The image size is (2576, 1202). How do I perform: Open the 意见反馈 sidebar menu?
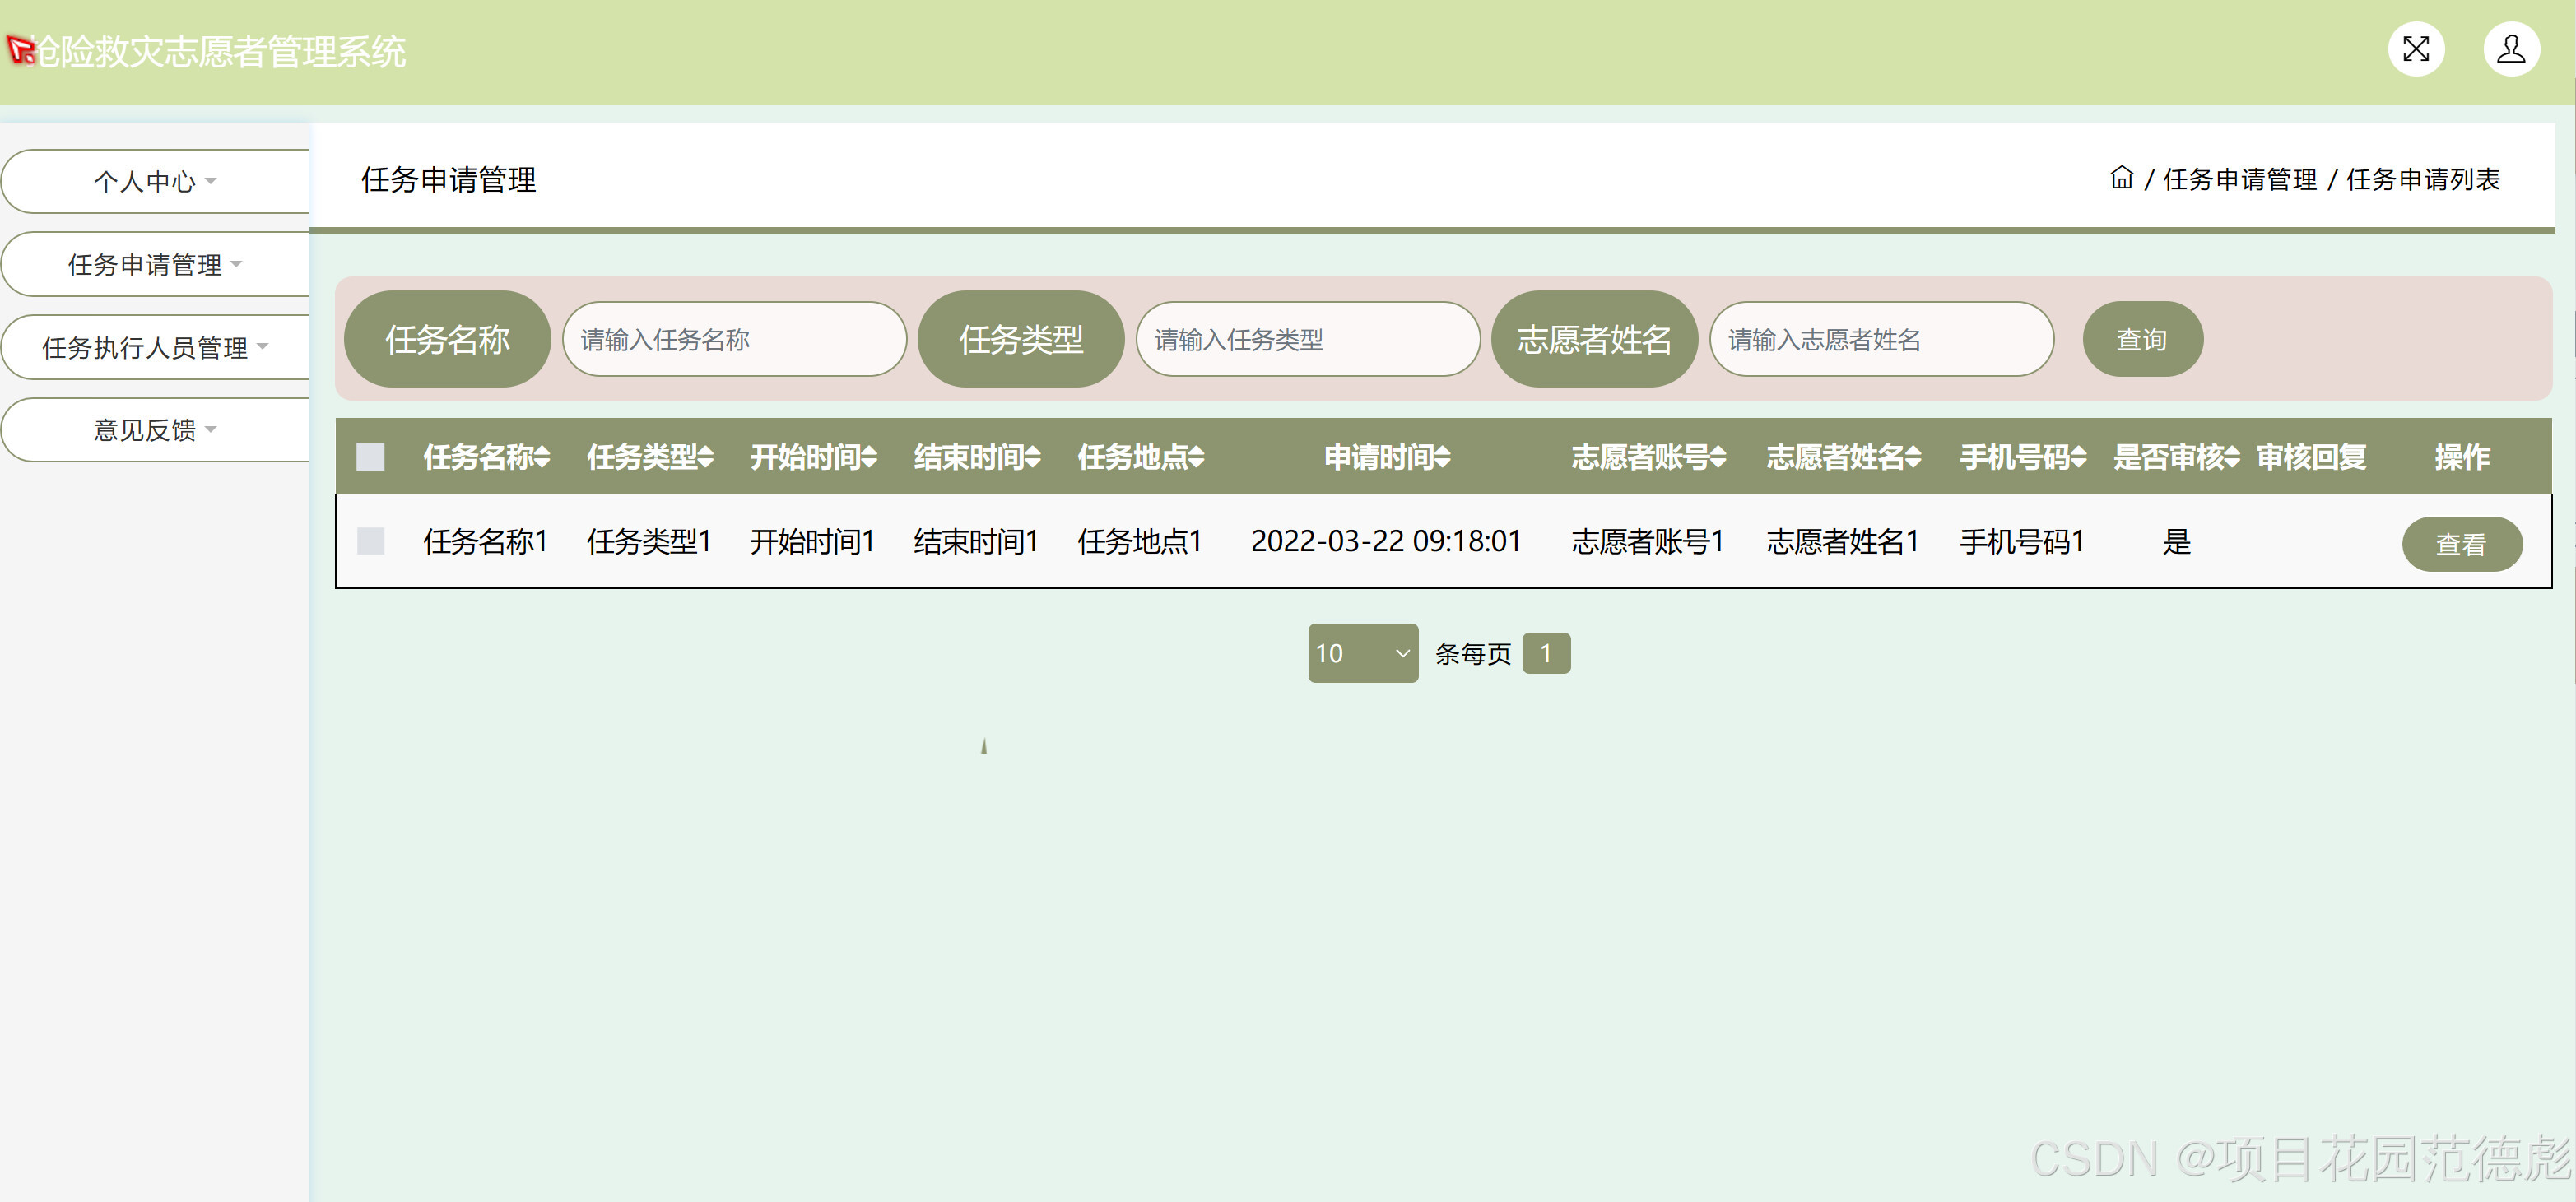point(155,430)
